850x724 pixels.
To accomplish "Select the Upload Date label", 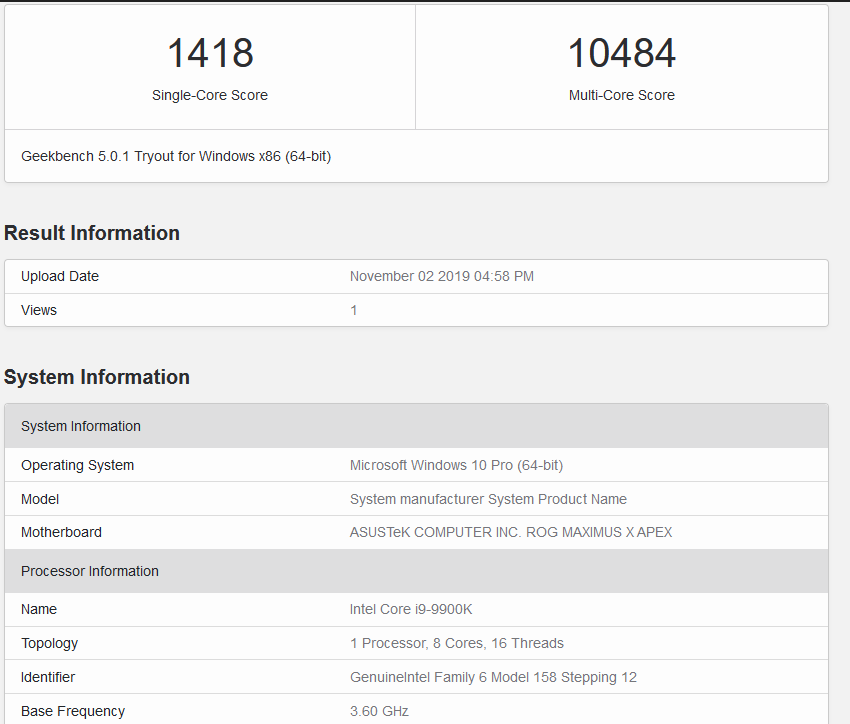I will point(60,276).
